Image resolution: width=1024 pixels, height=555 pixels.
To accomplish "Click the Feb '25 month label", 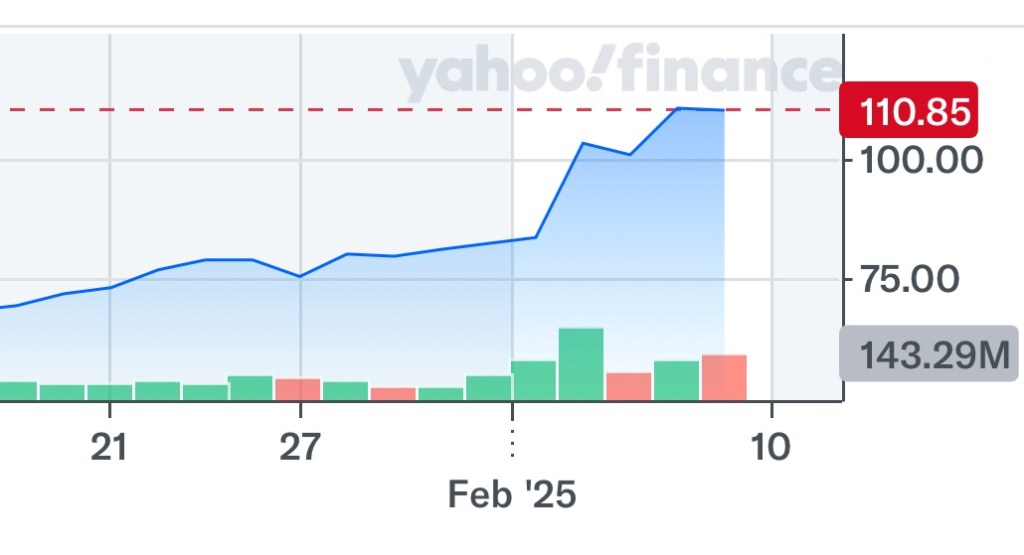I will [512, 494].
